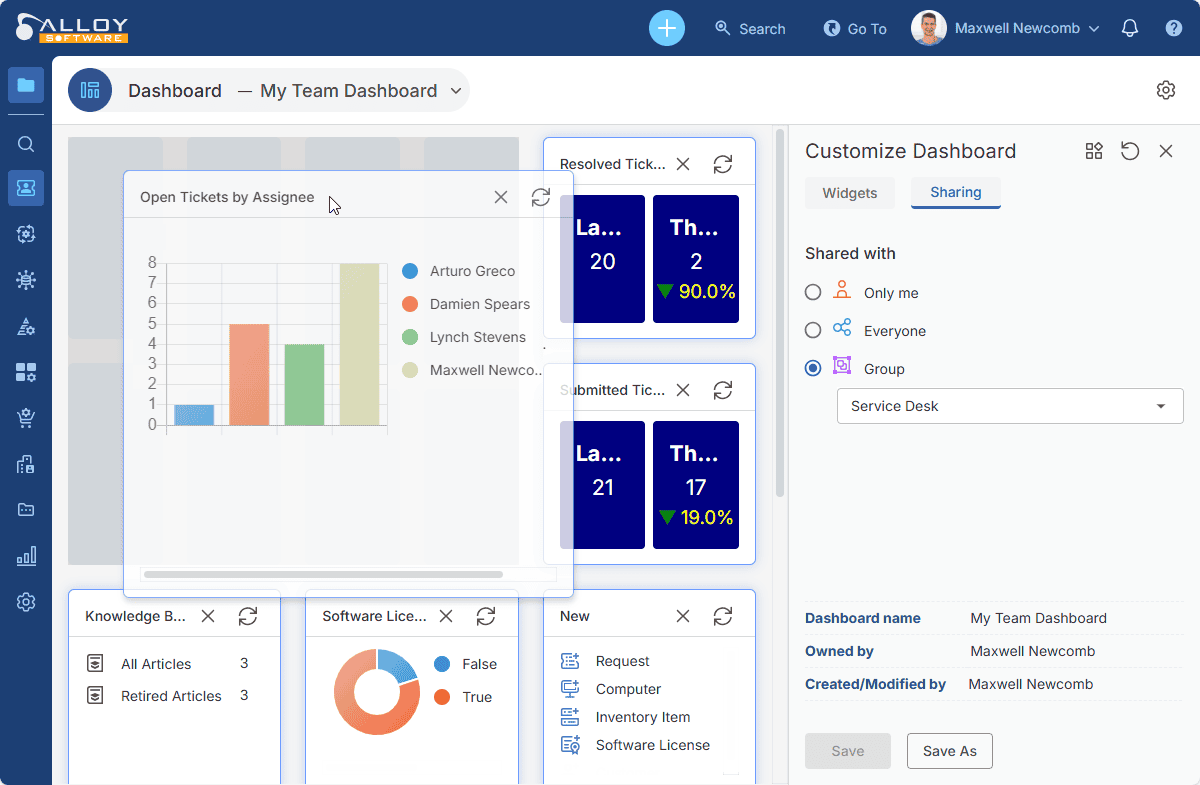This screenshot has height=785, width=1200.
Task: Open the notifications bell
Action: coord(1130,28)
